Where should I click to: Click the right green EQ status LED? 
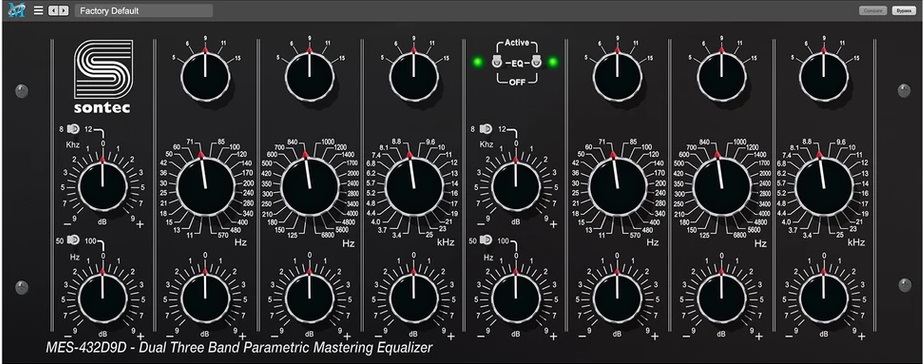553,62
